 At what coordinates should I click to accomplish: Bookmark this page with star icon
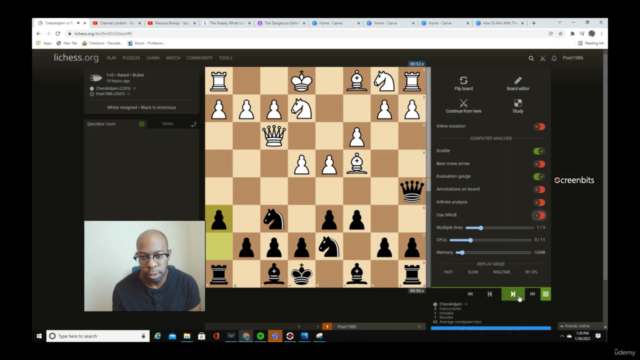click(x=560, y=33)
